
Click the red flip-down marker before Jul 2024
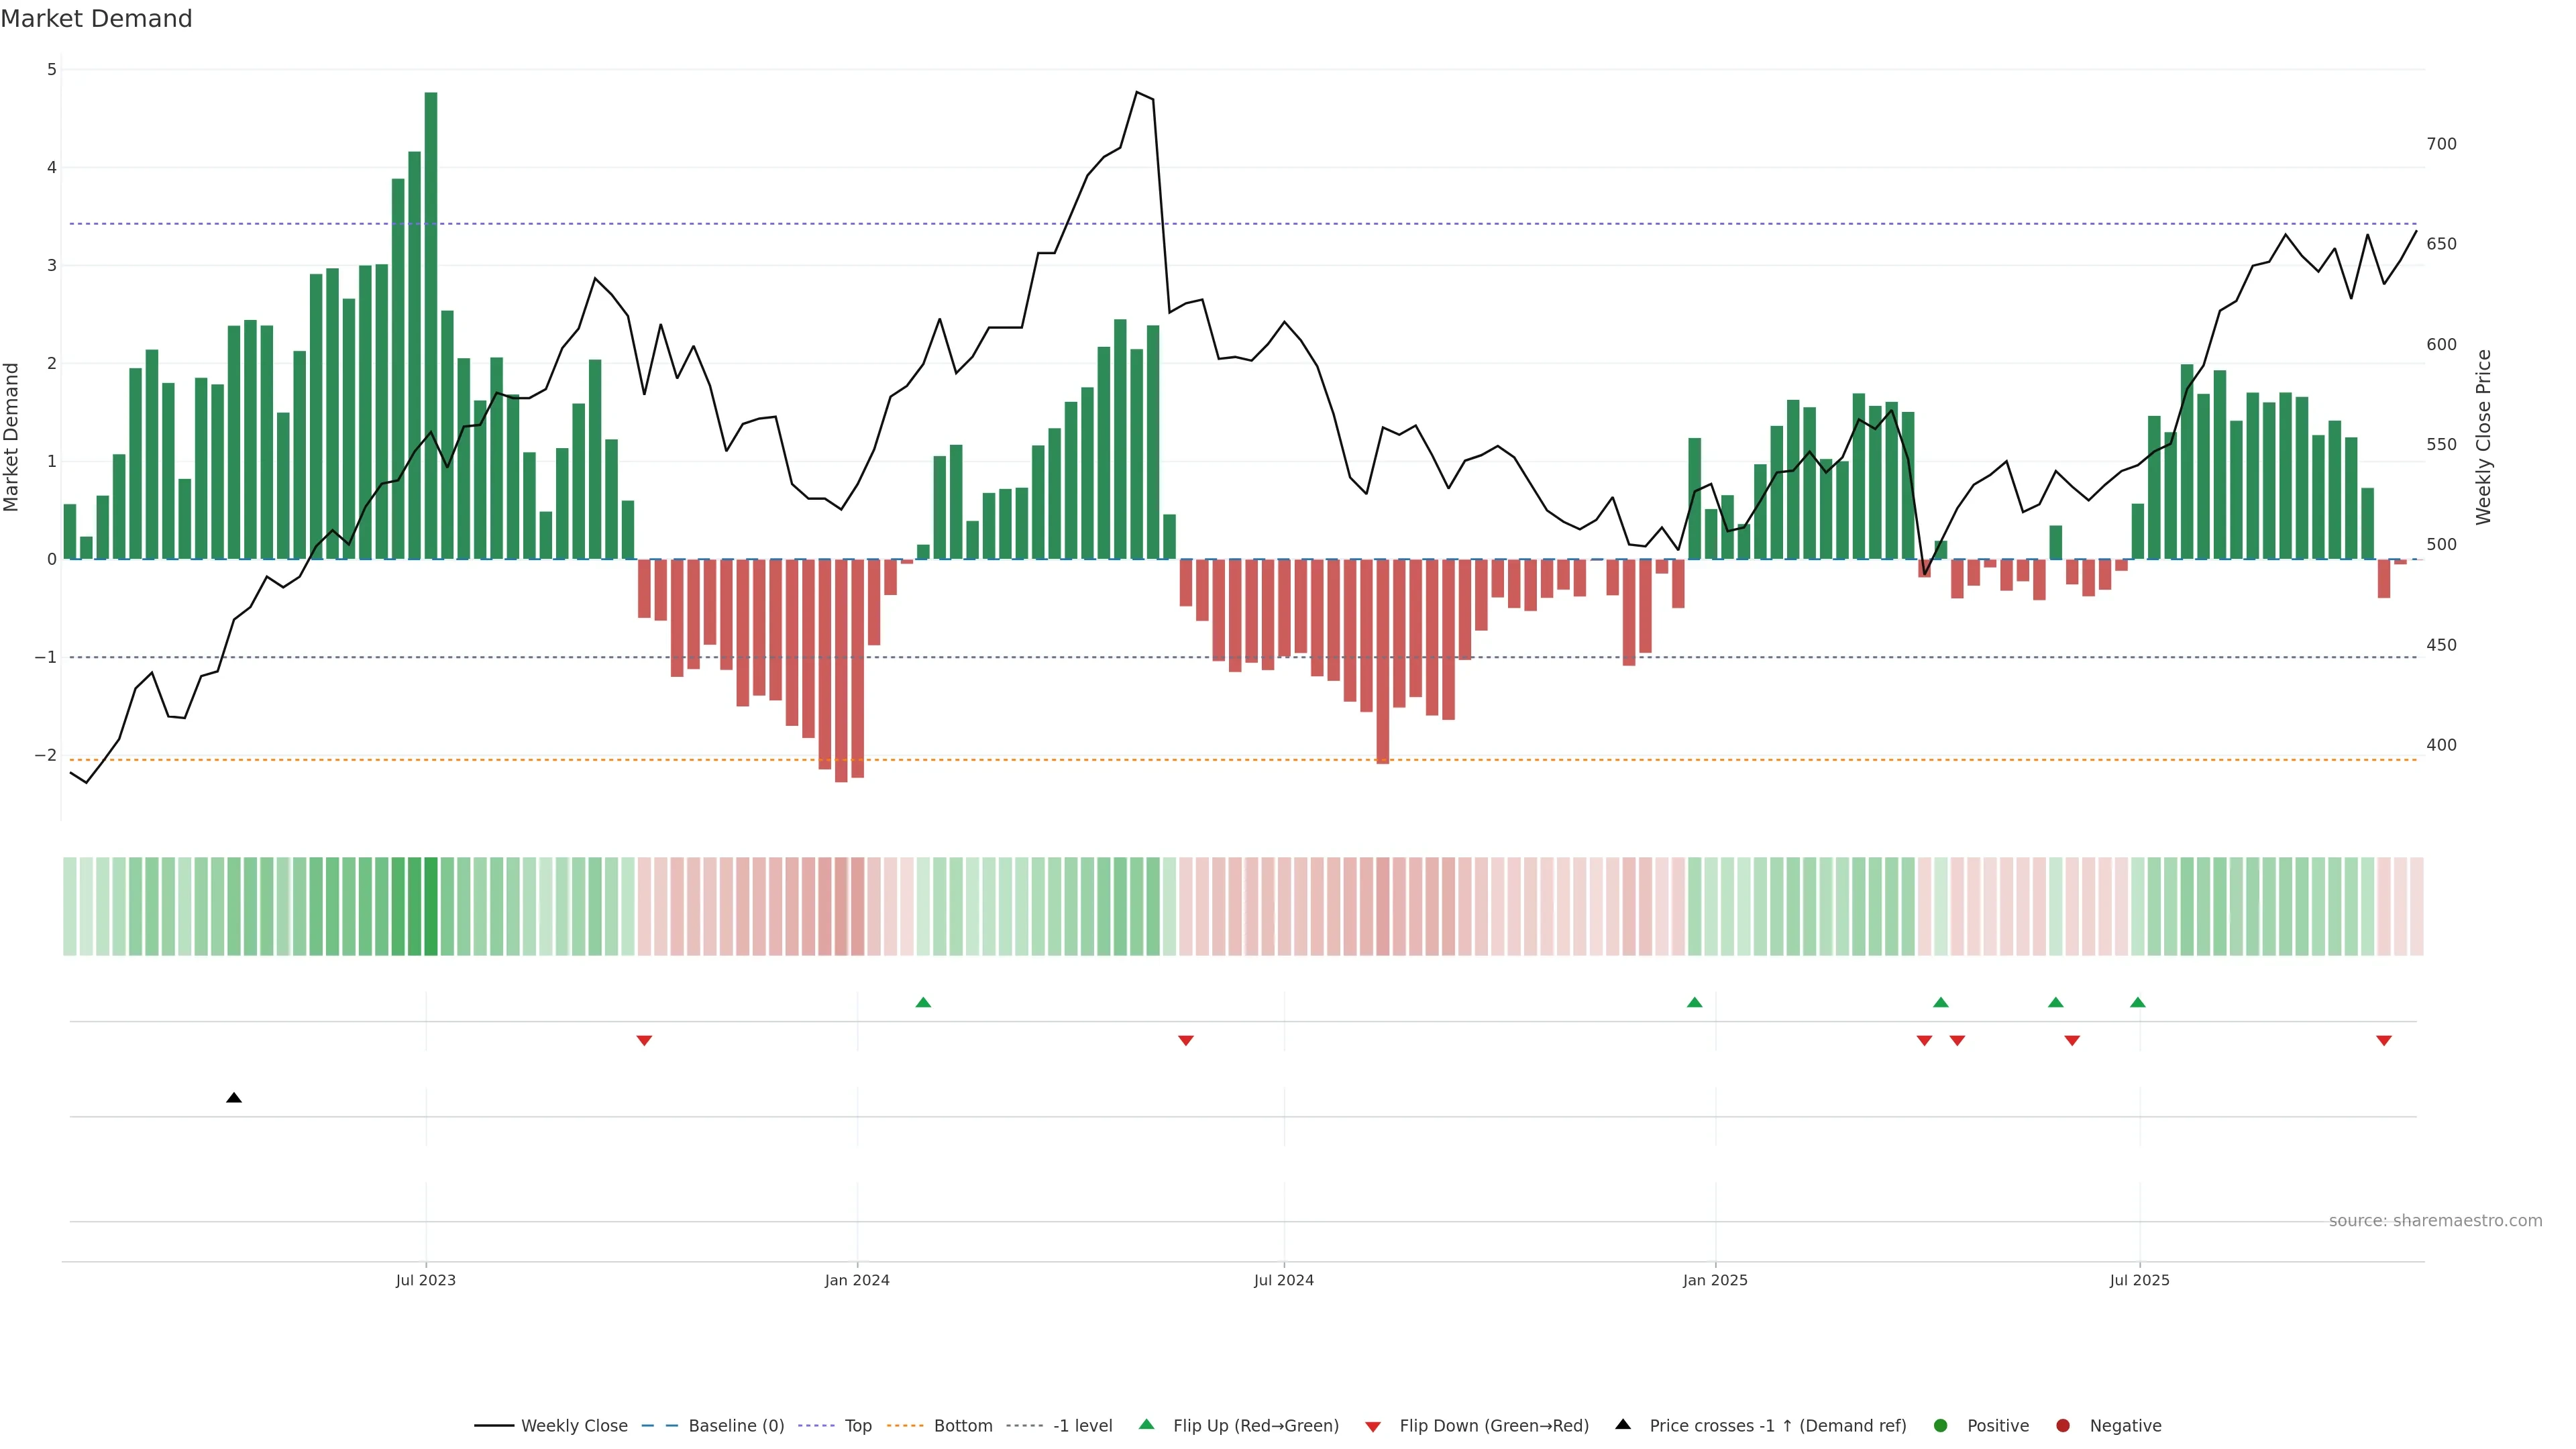(1186, 1041)
